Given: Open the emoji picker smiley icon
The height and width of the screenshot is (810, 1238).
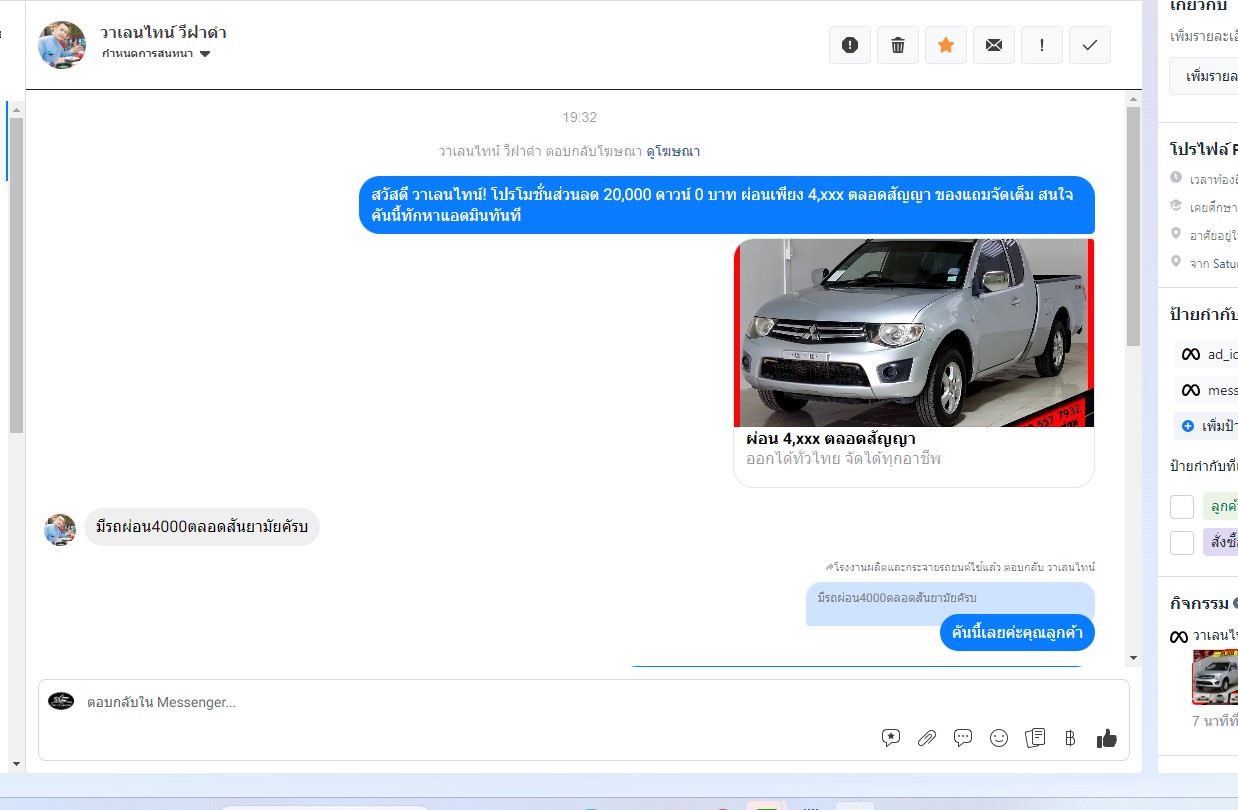Looking at the screenshot, I should [999, 738].
